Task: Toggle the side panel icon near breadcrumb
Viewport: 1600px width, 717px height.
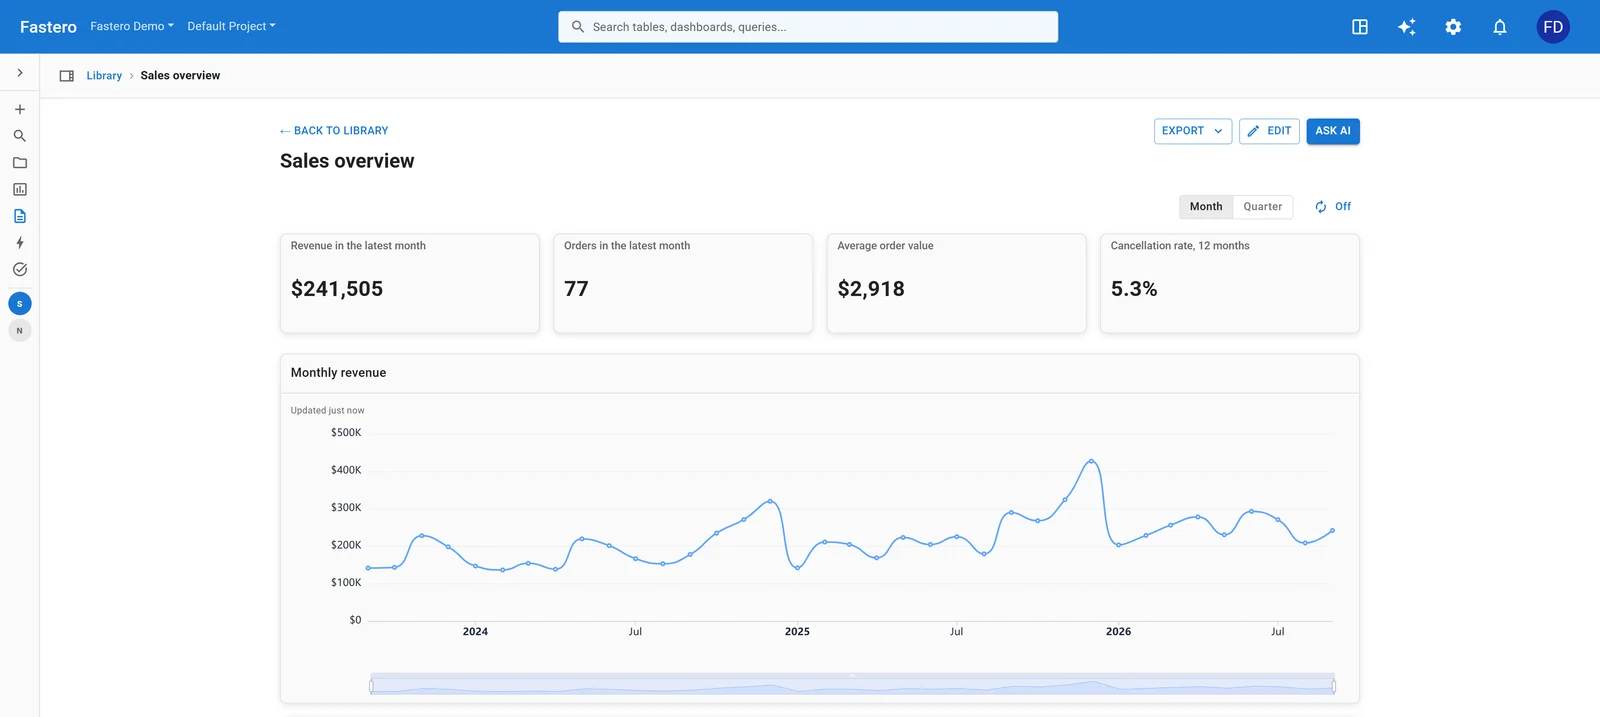Action: (x=67, y=76)
